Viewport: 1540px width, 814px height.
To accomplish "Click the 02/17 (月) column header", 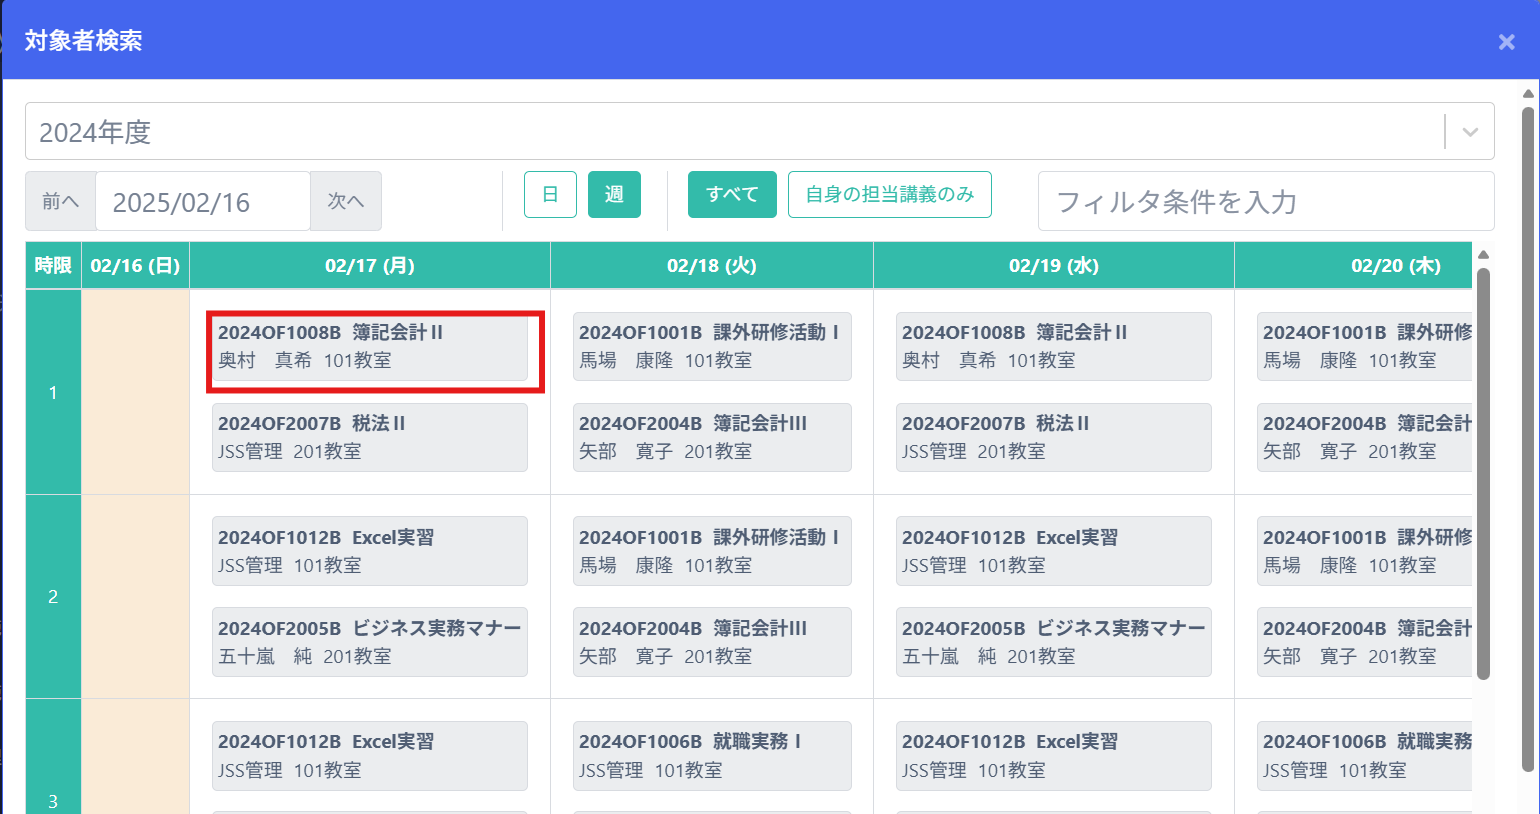I will (369, 266).
